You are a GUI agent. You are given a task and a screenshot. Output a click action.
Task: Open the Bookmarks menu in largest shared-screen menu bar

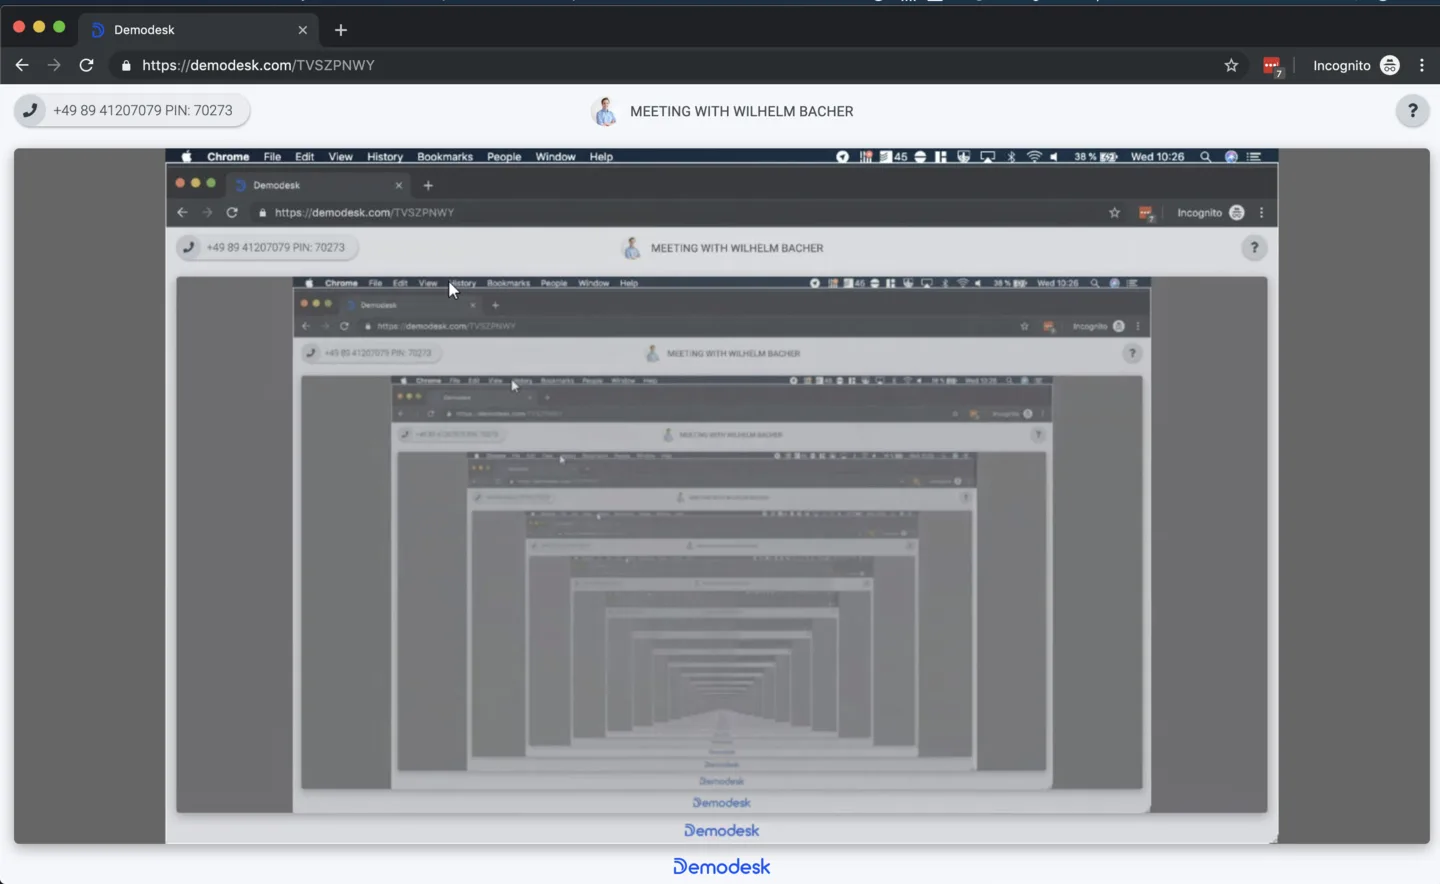tap(445, 157)
